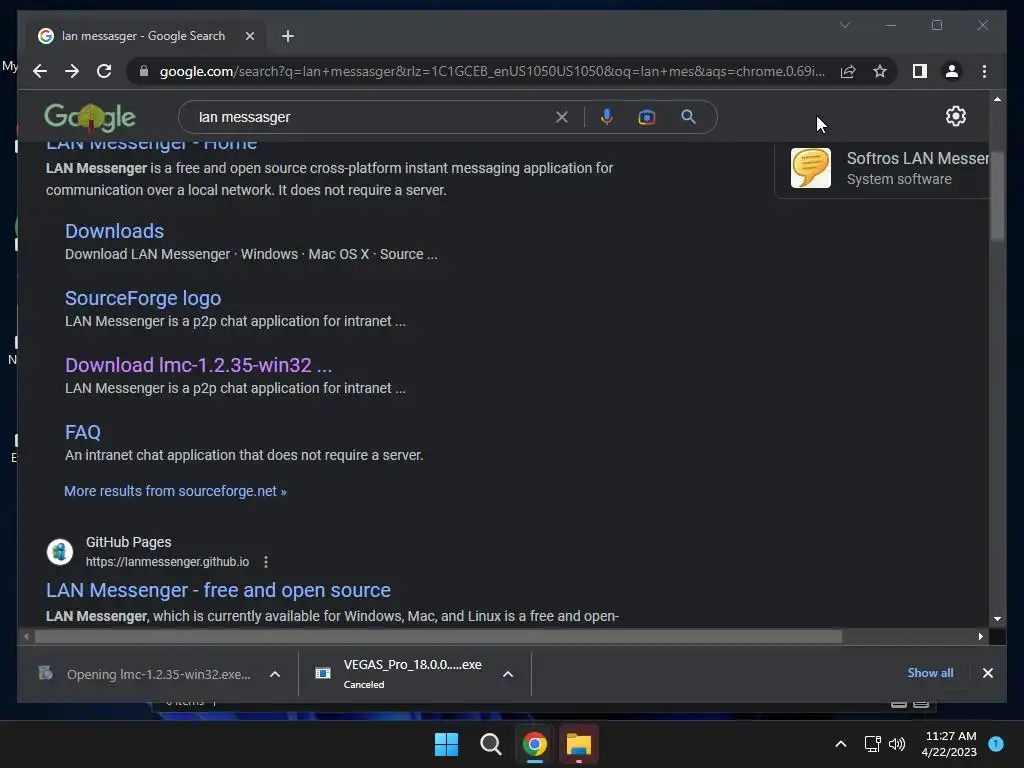Show all downloads
The width and height of the screenshot is (1024, 768).
(930, 673)
